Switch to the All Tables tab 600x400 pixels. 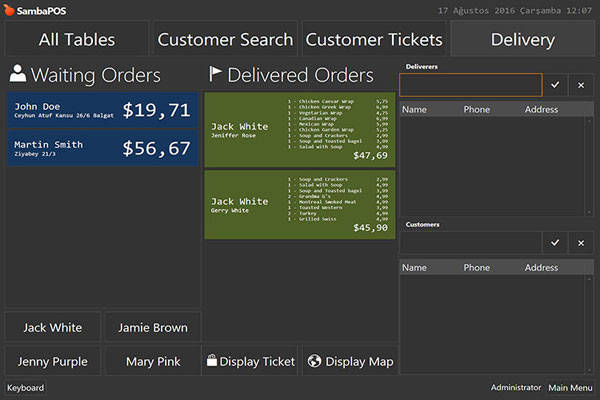(x=77, y=40)
